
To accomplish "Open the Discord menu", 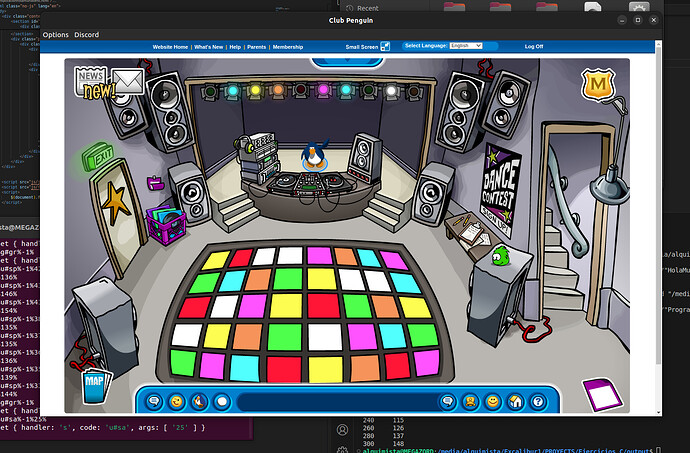I will (87, 35).
